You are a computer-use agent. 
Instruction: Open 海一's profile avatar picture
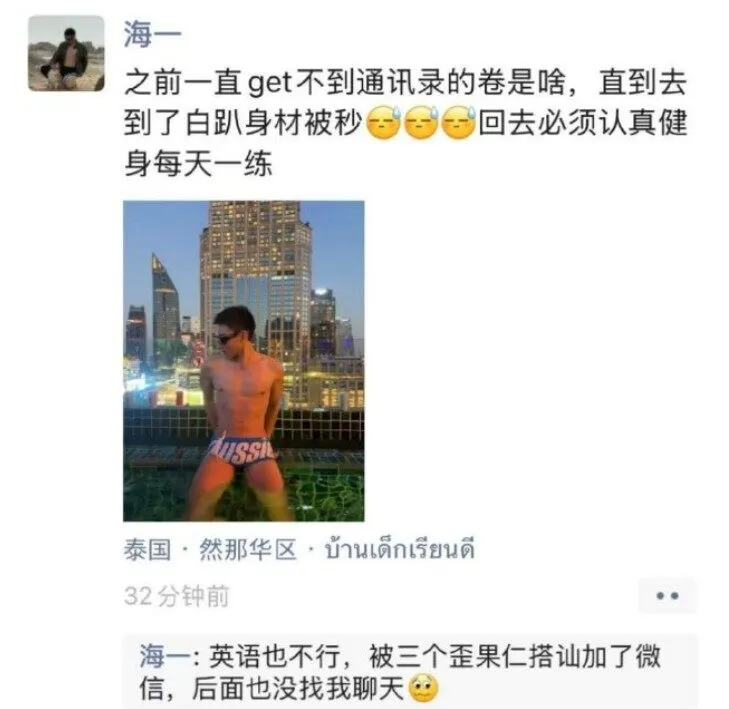[66, 53]
